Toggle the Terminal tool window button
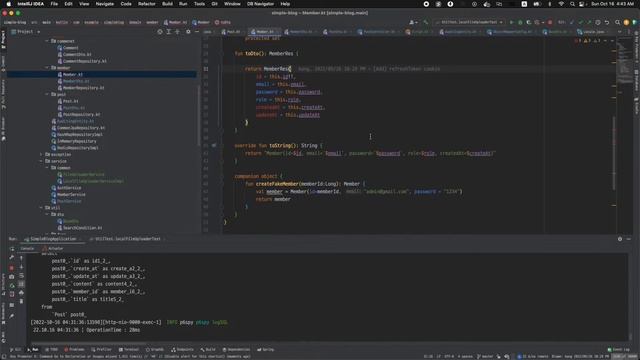640x360 pixels. pyautogui.click(x=129, y=350)
